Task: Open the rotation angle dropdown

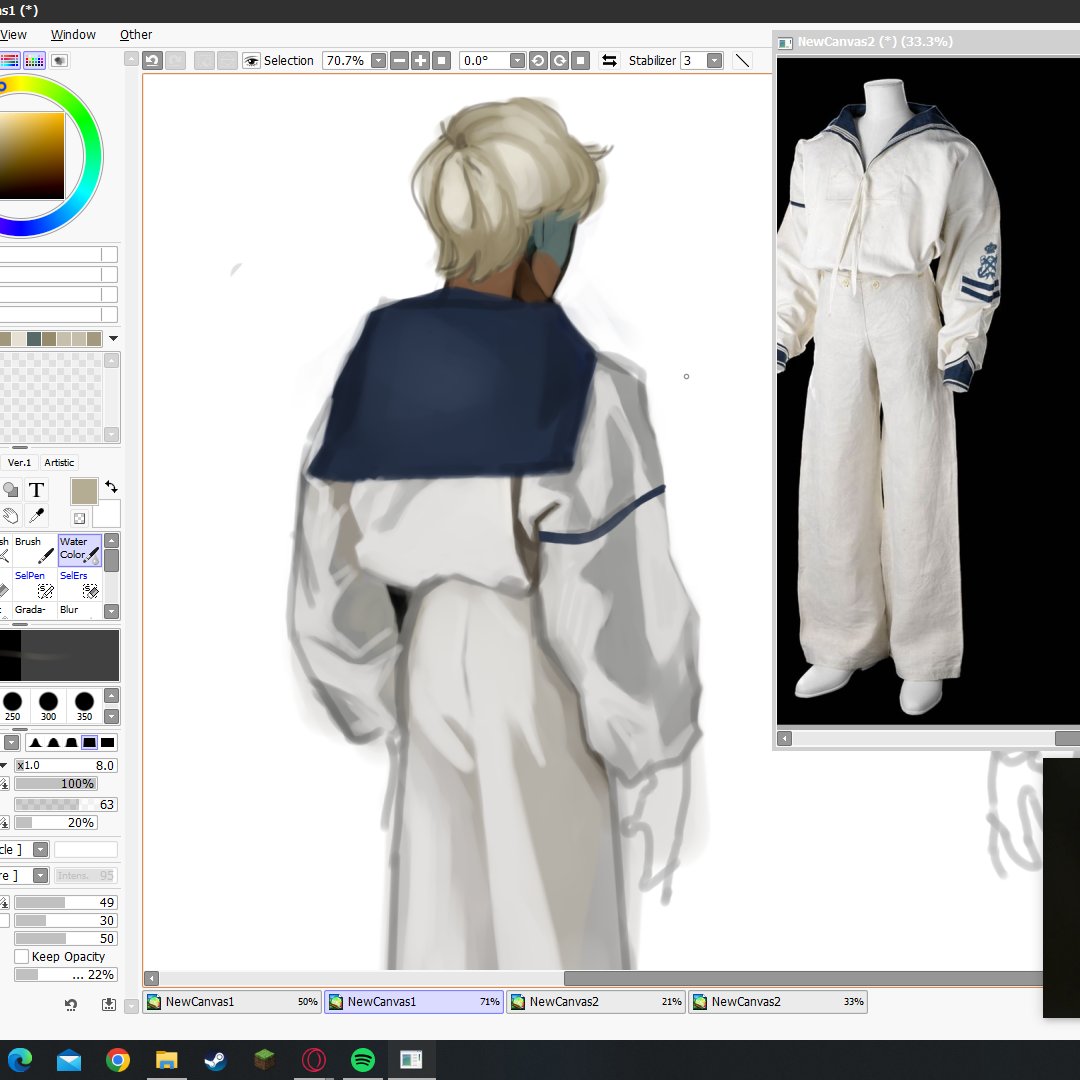Action: [517, 61]
